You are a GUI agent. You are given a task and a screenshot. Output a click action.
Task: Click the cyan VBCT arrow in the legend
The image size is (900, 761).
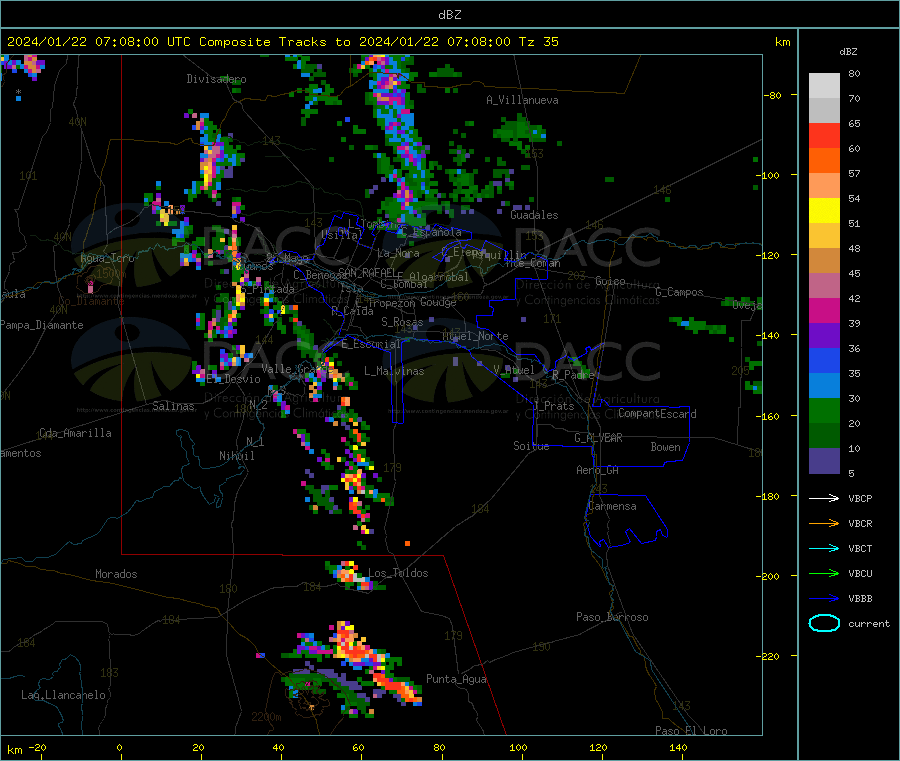tap(824, 548)
